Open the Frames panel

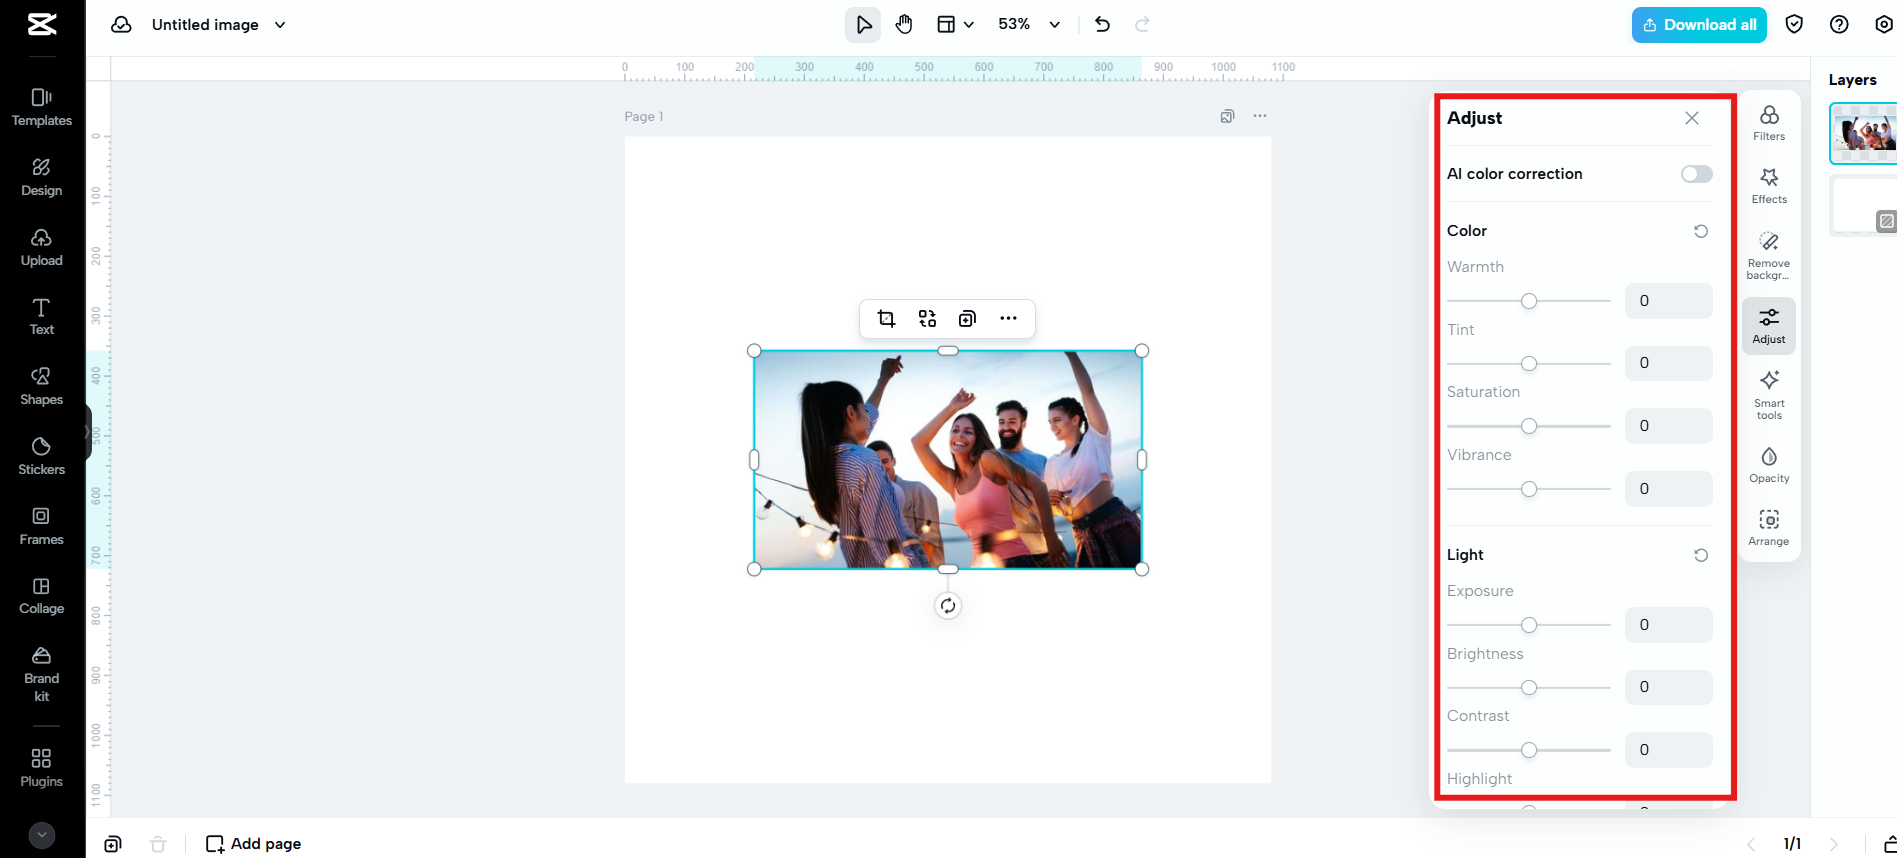[x=42, y=527]
